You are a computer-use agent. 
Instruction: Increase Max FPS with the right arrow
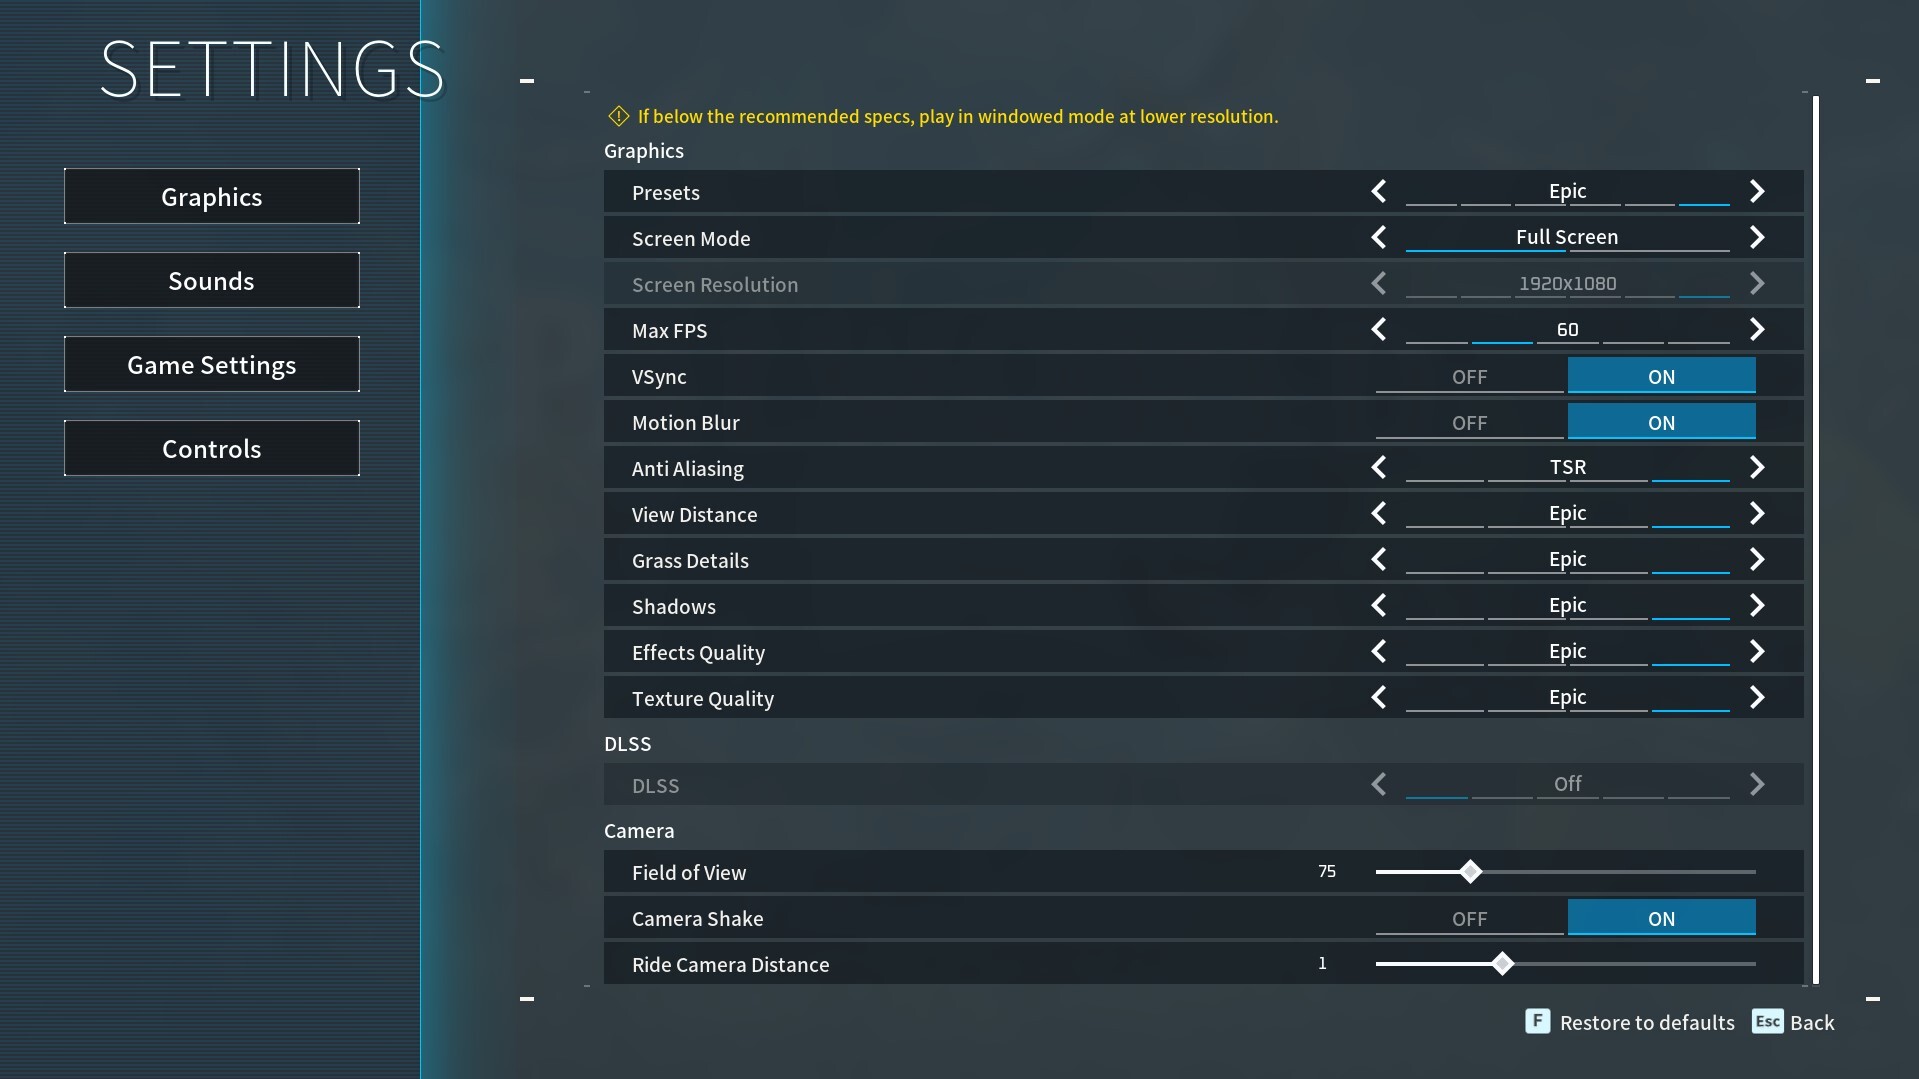(x=1758, y=329)
